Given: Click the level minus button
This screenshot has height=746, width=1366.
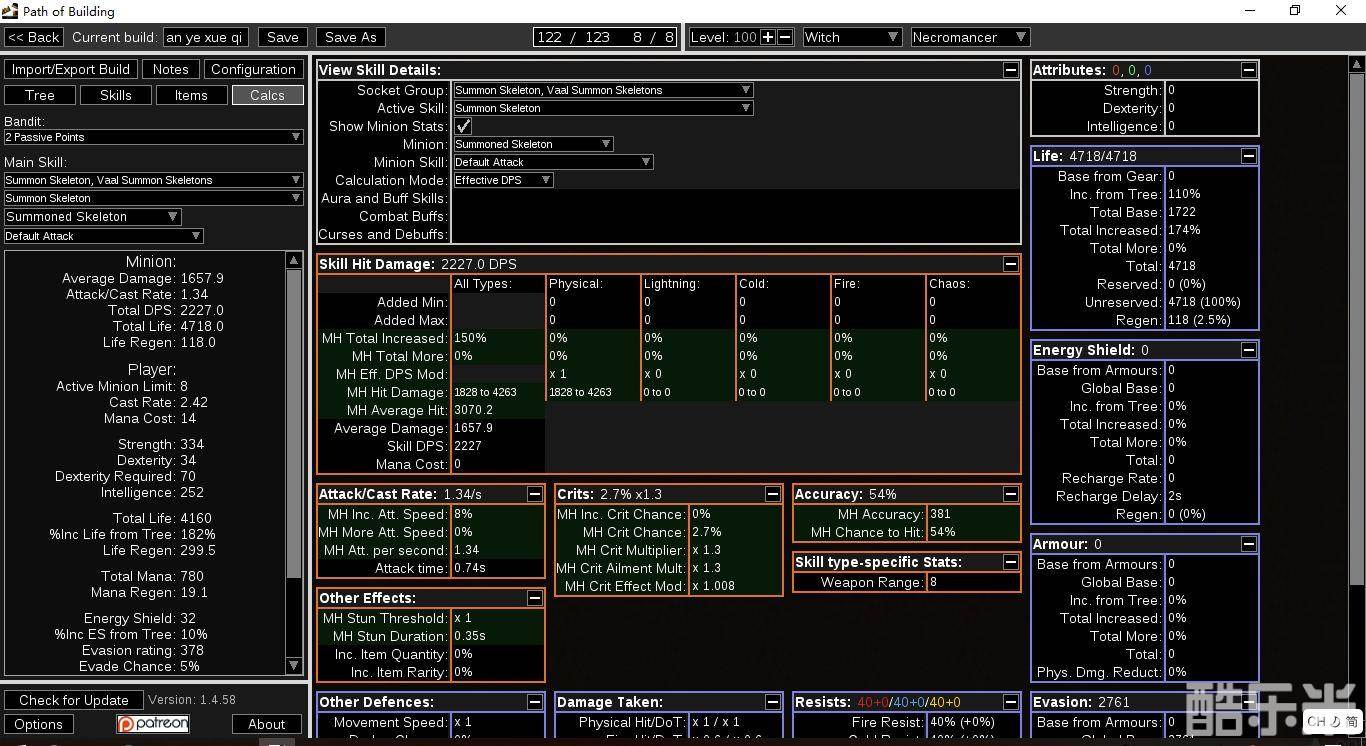Looking at the screenshot, I should [x=785, y=37].
